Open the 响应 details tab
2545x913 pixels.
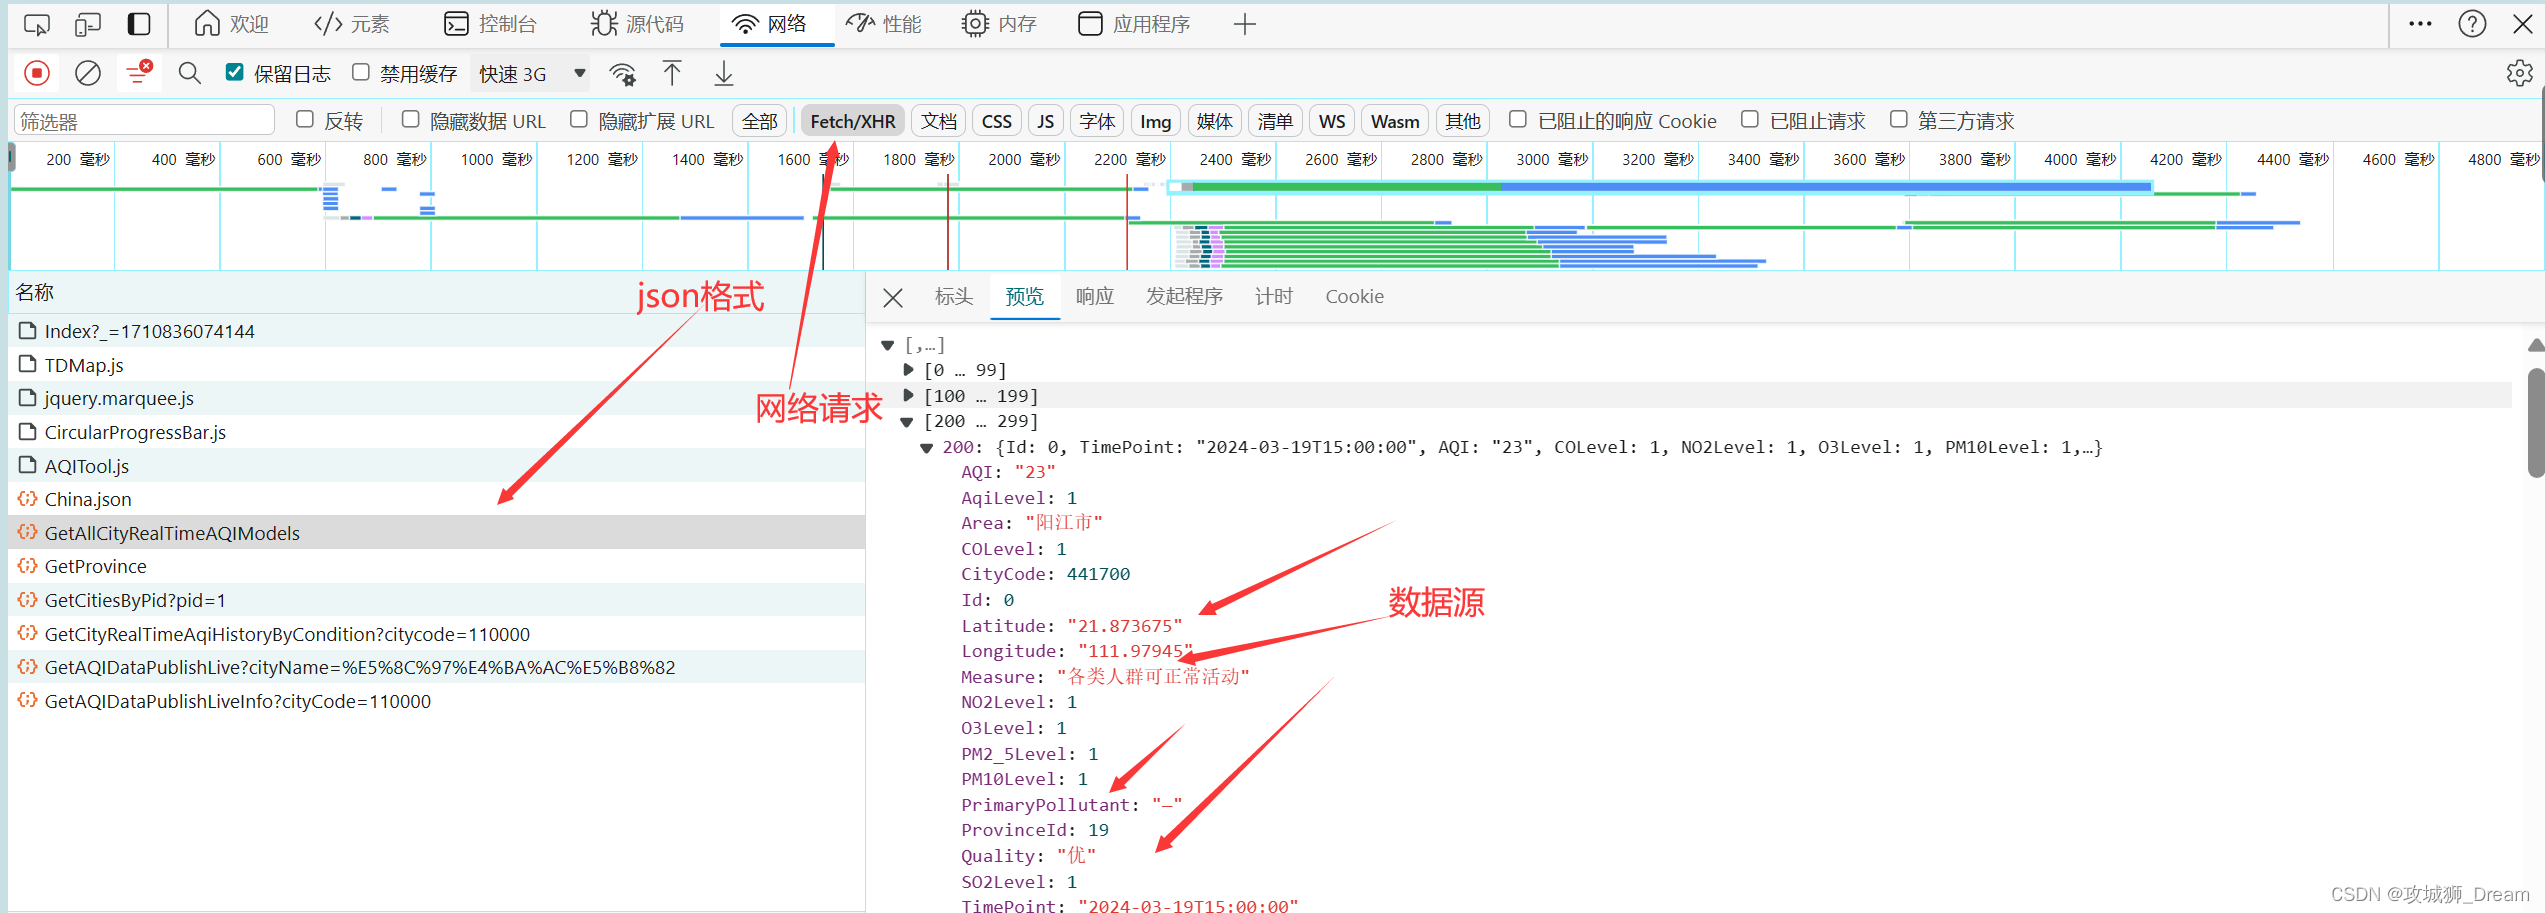click(1095, 297)
